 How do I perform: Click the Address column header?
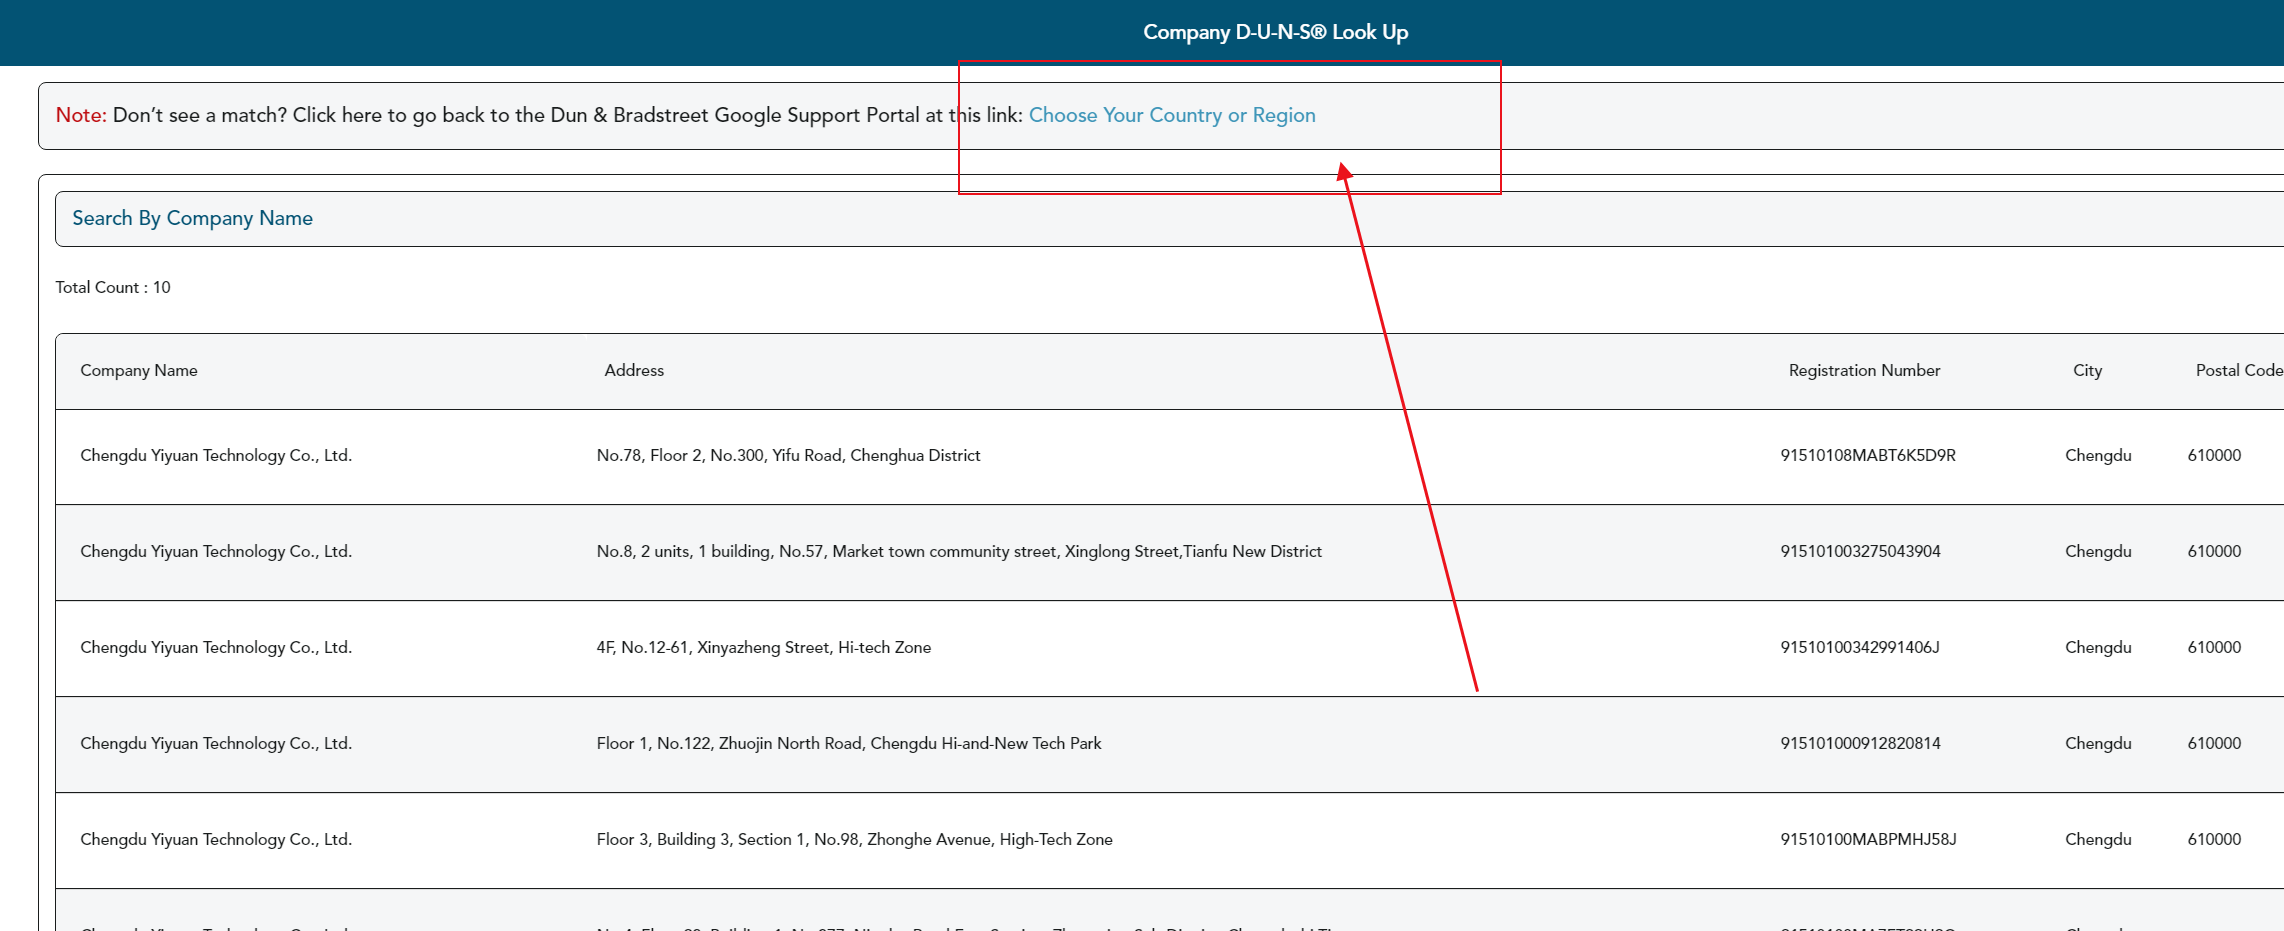(634, 370)
